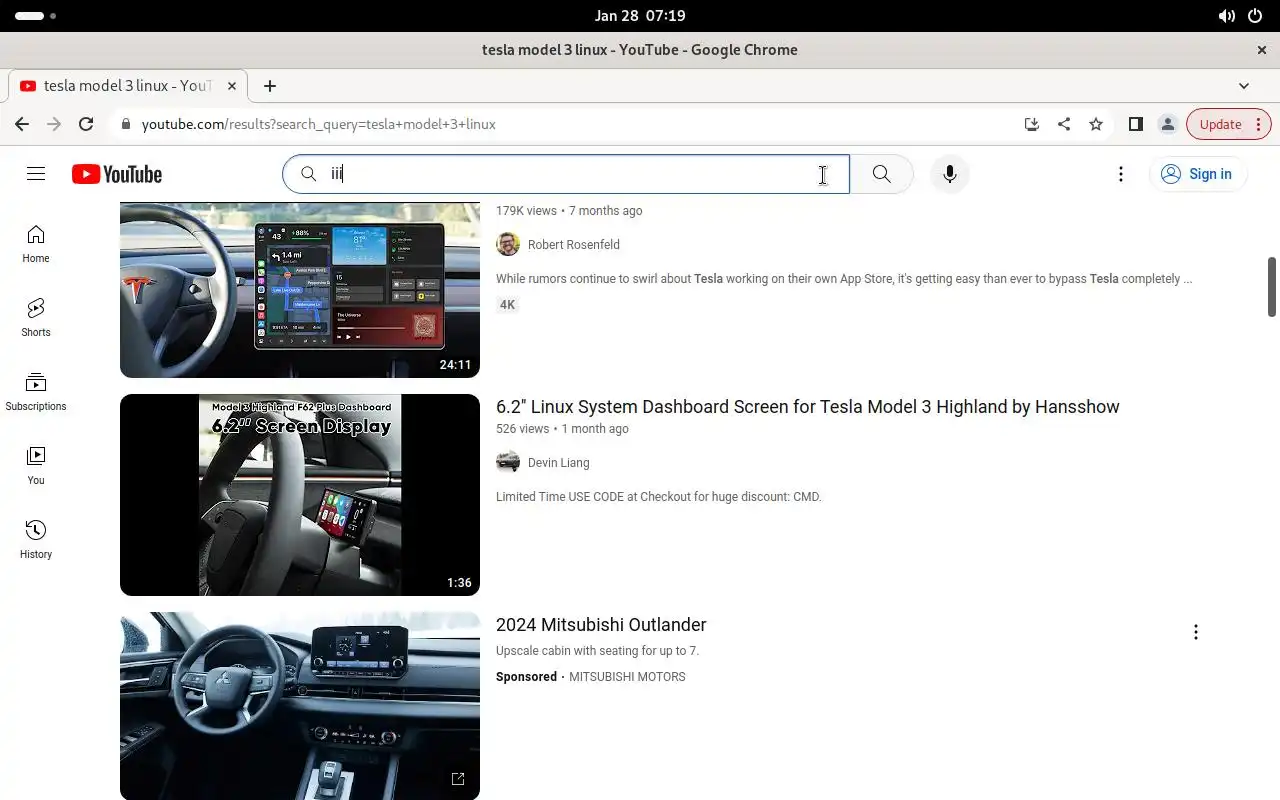The image size is (1280, 800).
Task: Click "Upscale cabin with seating for up to 7." text
Action: click(x=597, y=651)
